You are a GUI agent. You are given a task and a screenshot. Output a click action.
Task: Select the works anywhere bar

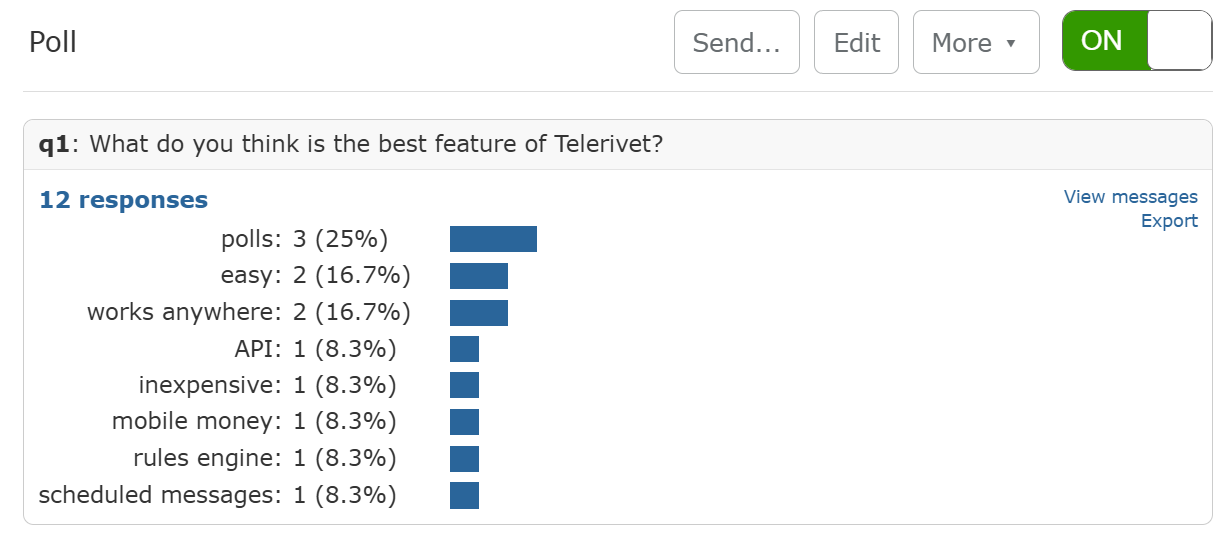point(479,313)
